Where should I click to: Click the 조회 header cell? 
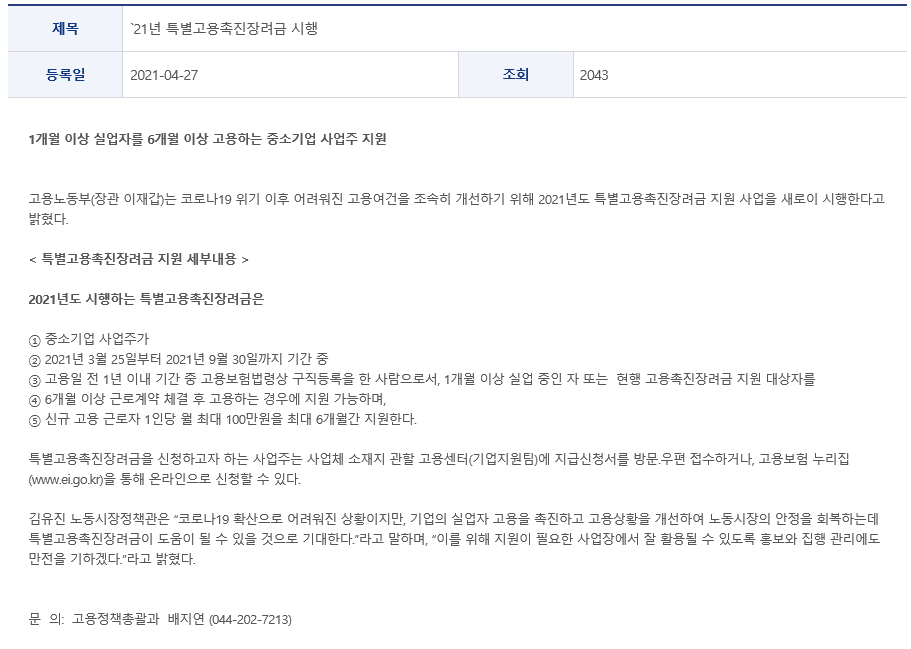tap(516, 75)
